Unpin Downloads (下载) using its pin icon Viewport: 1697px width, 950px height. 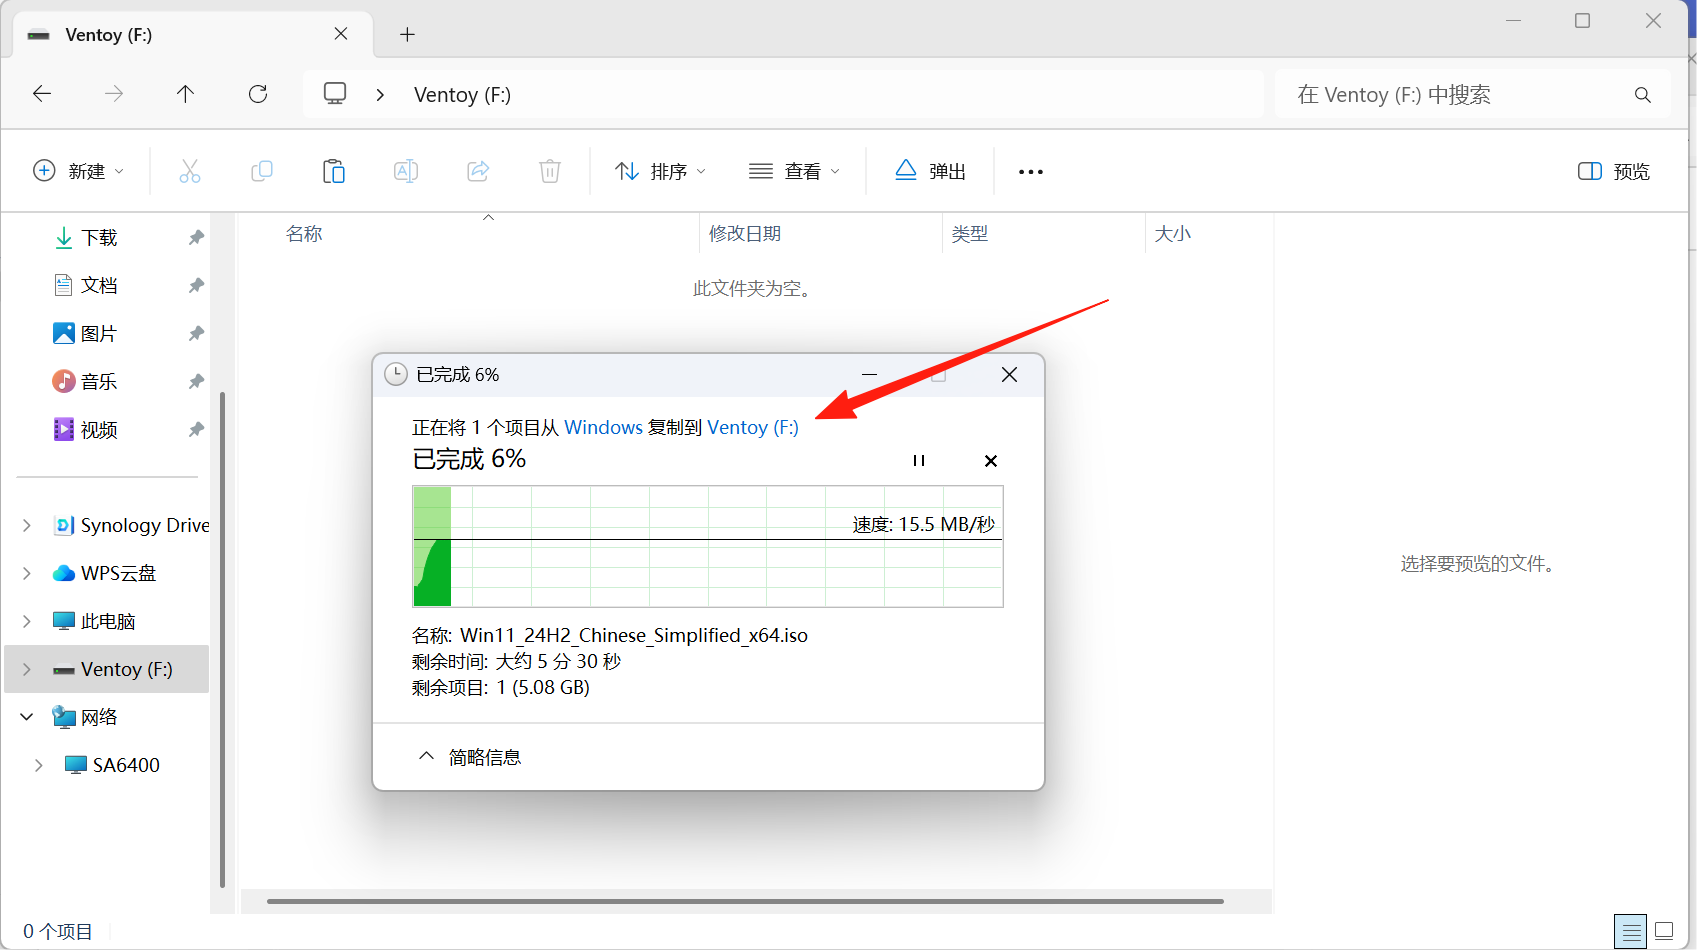[x=196, y=238]
